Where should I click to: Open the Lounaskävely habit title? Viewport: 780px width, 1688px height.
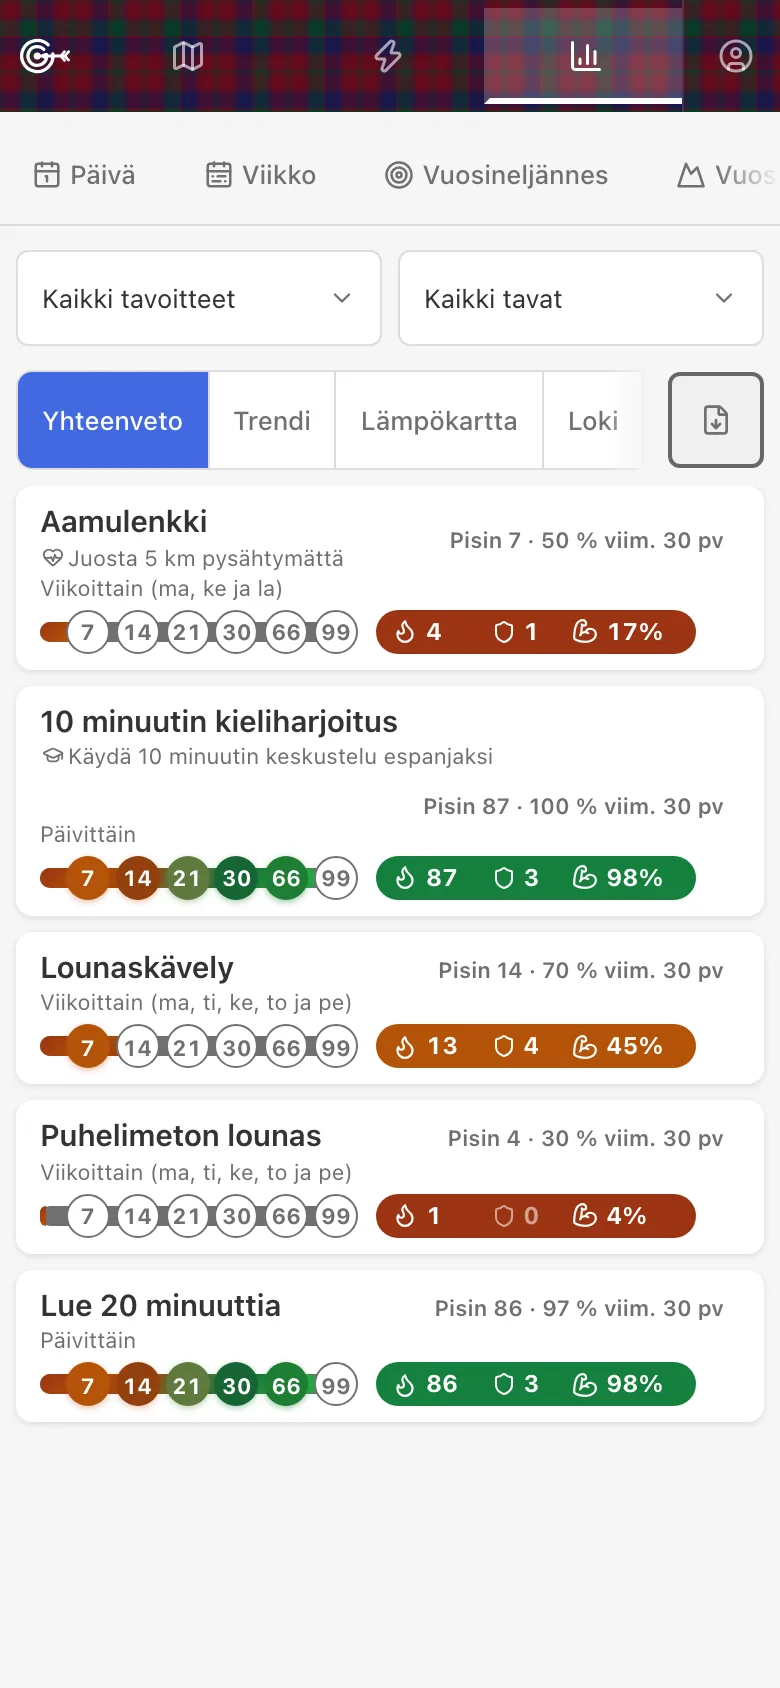coord(137,967)
